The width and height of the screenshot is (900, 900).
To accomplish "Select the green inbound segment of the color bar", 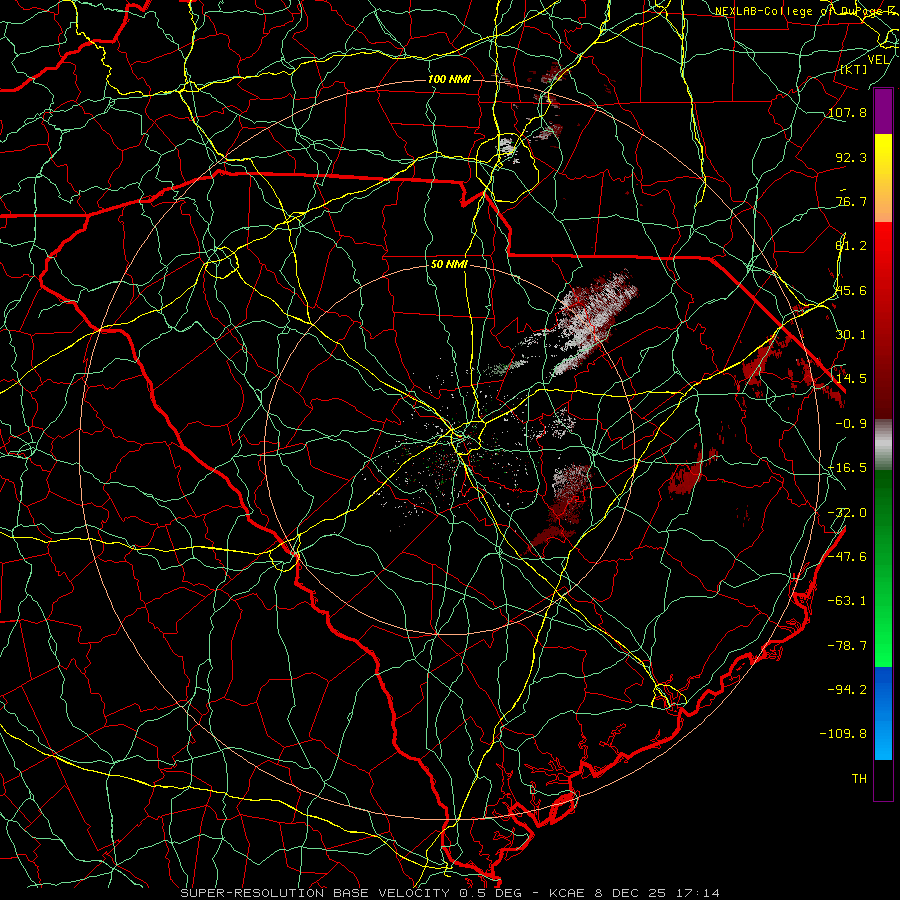I will 883,568.
